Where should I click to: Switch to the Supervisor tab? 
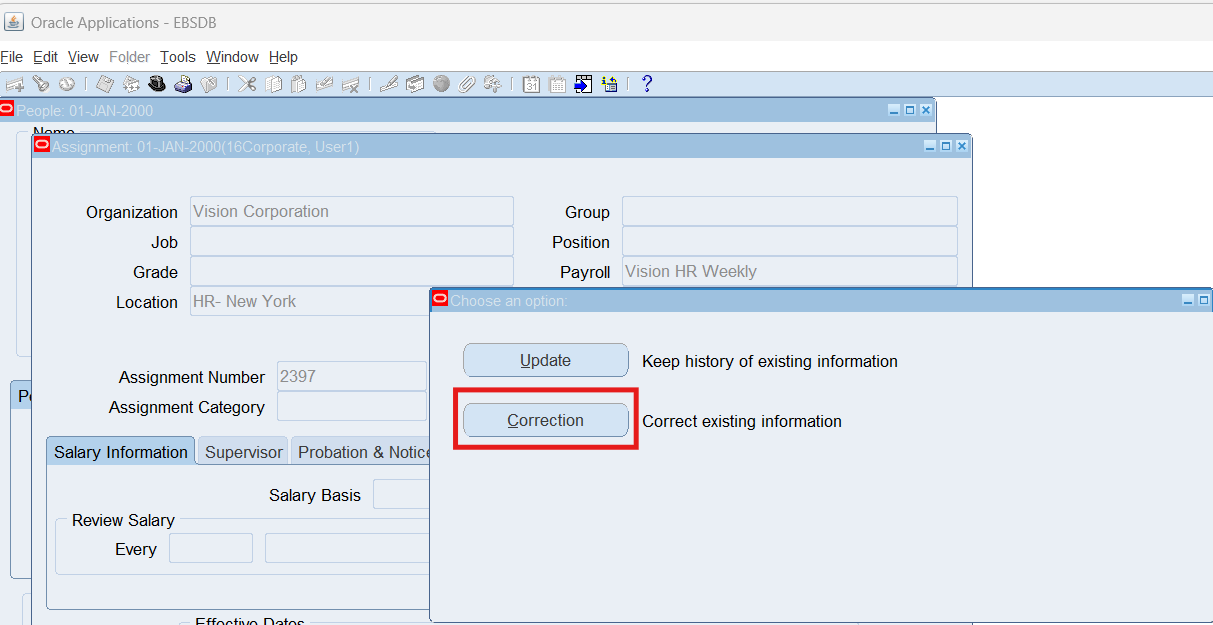click(243, 452)
